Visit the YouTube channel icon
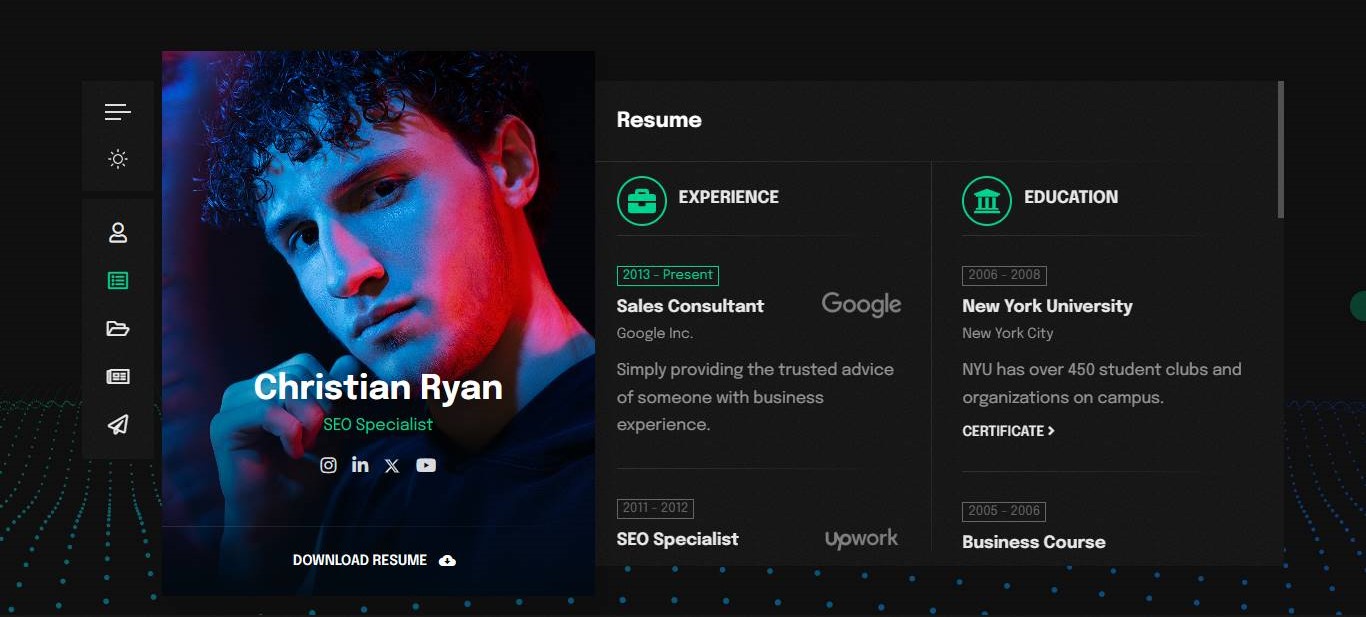 tap(426, 465)
